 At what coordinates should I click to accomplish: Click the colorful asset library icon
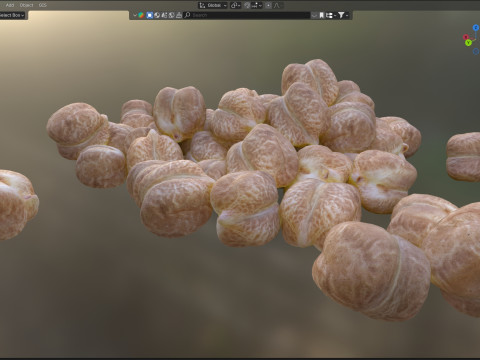pos(141,15)
